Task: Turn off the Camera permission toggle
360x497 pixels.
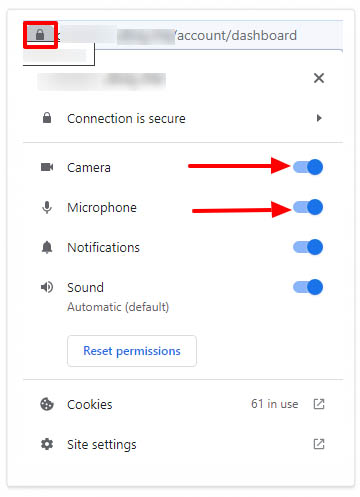Action: [x=308, y=167]
